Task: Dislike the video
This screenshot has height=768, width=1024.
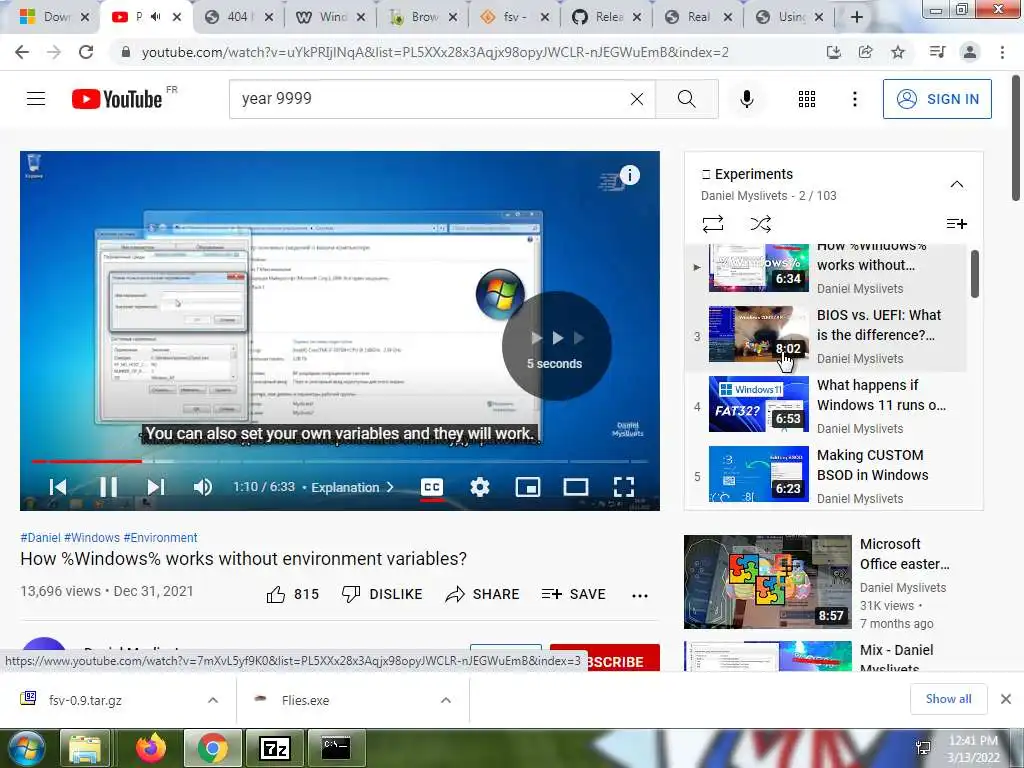Action: (382, 594)
